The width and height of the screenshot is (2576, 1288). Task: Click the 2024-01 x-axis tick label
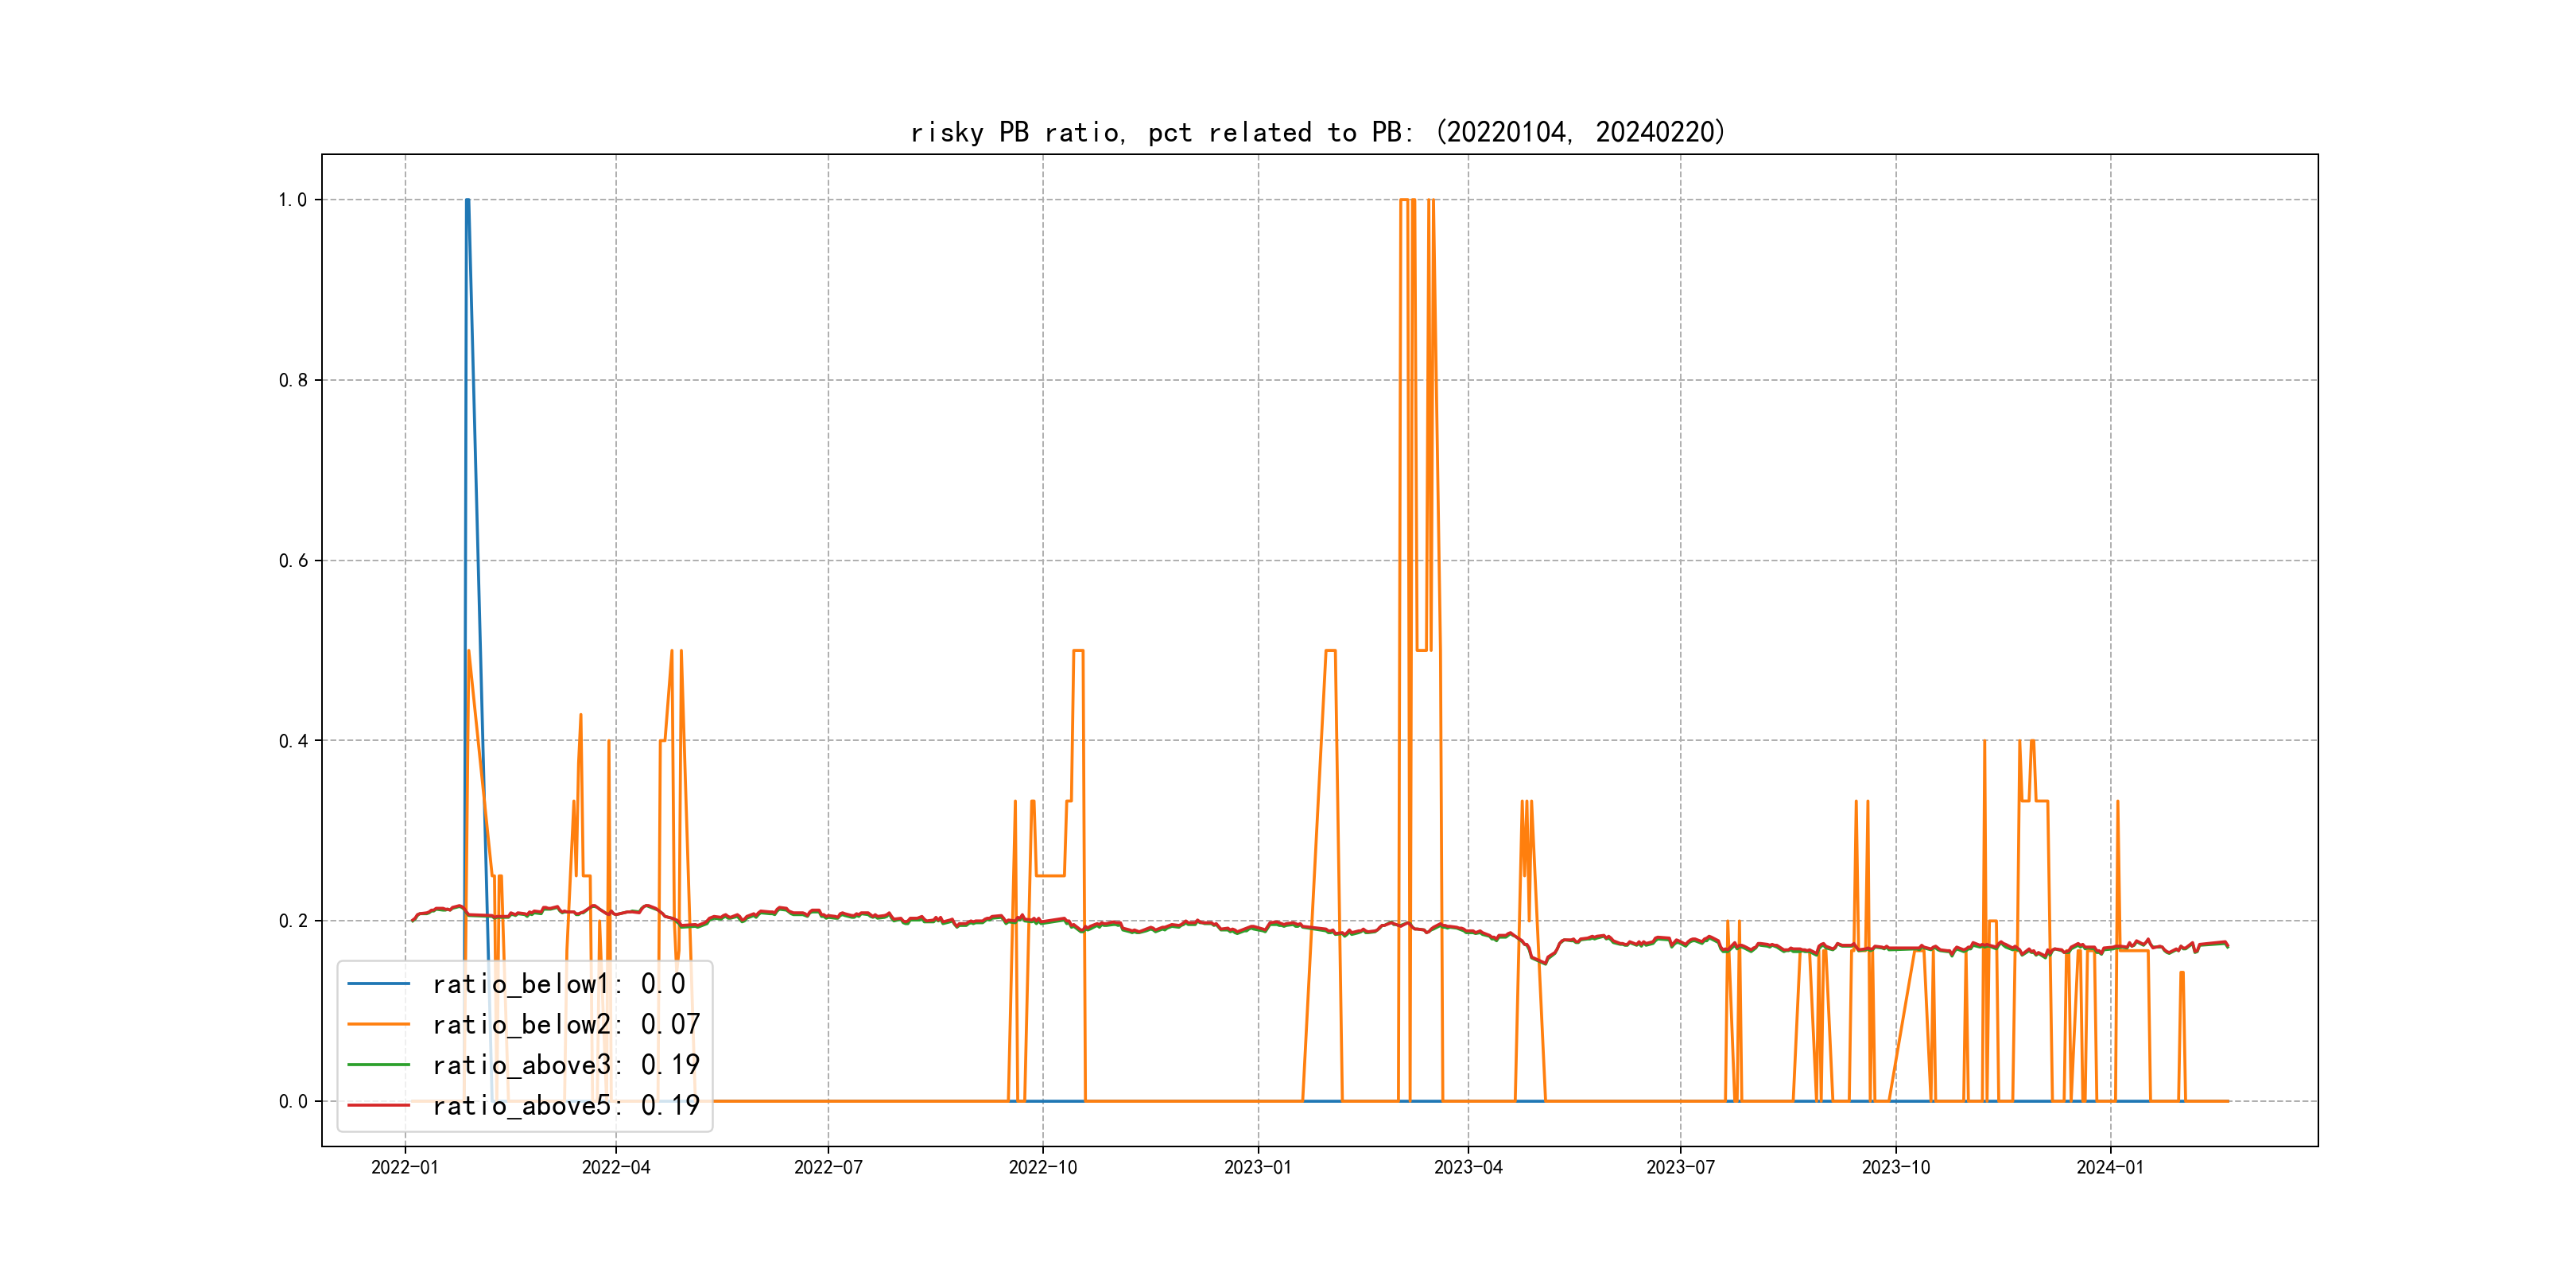[x=2110, y=1168]
